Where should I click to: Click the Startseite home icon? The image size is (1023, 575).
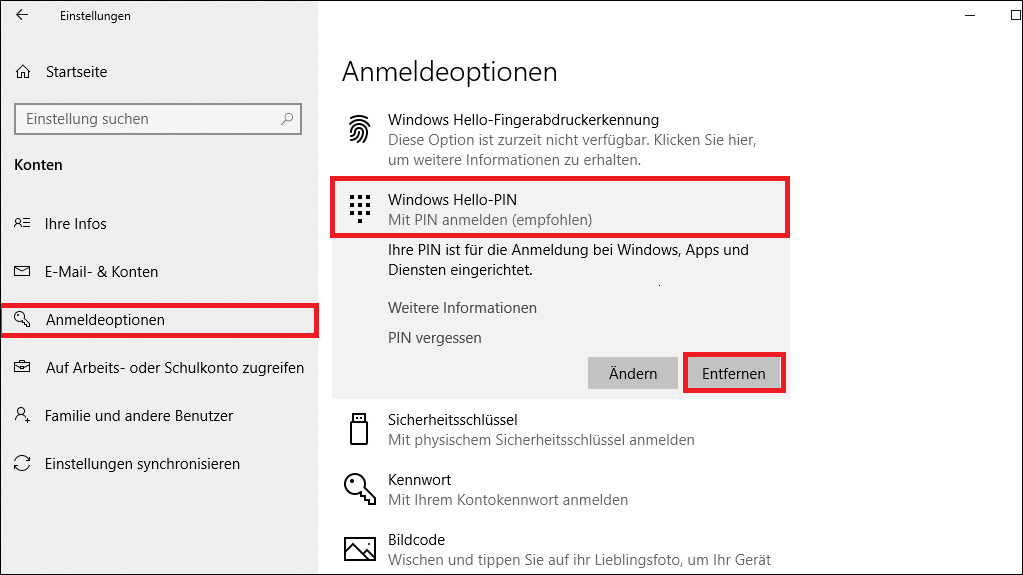(23, 72)
